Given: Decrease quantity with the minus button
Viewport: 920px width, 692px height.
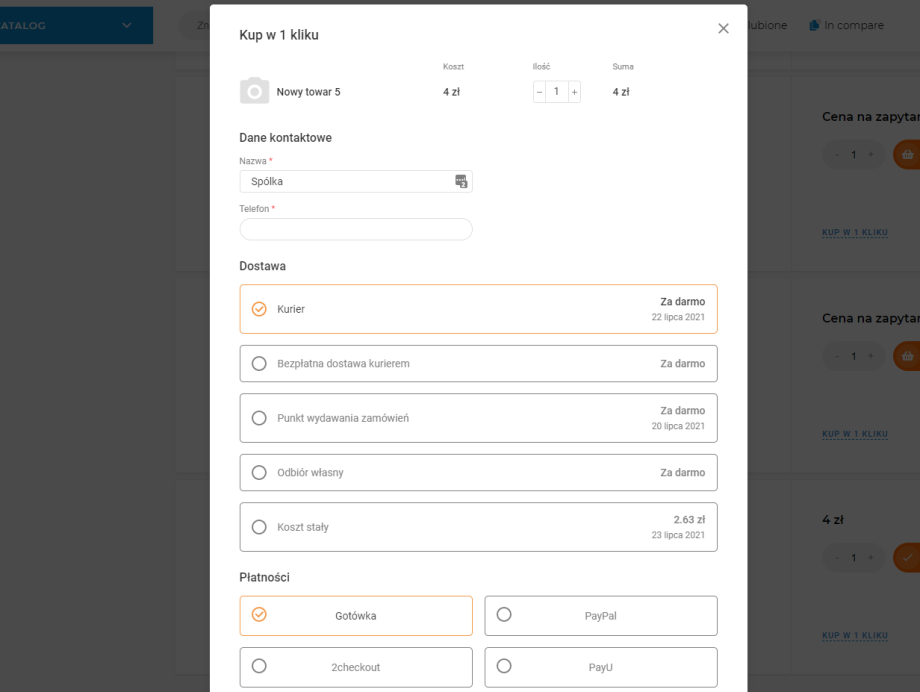Looking at the screenshot, I should (539, 92).
